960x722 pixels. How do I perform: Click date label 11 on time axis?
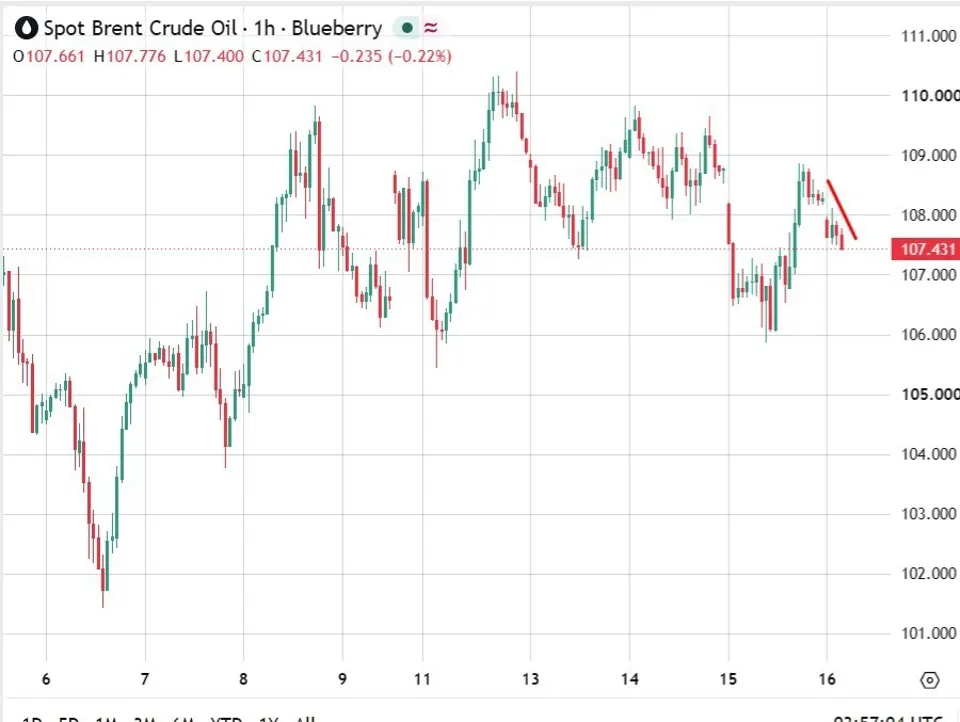click(x=422, y=679)
